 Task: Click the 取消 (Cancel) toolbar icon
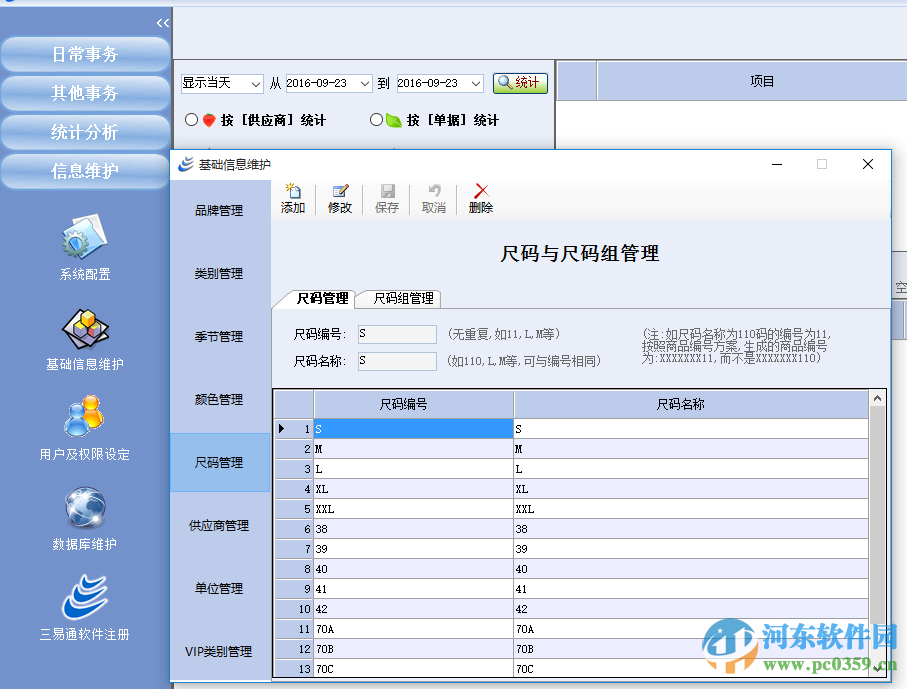[432, 198]
